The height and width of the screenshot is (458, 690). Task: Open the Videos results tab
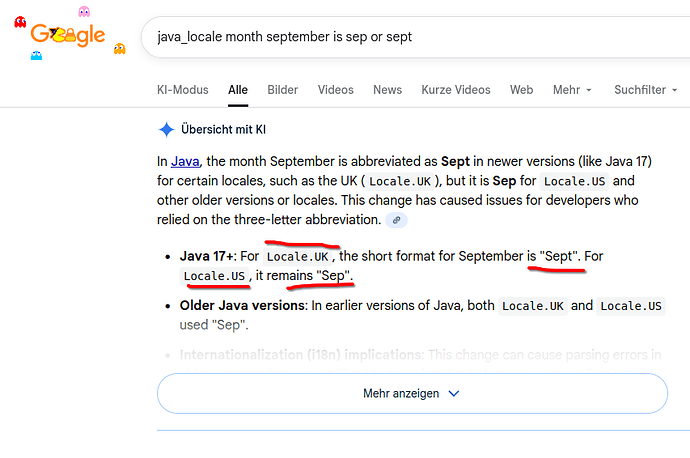[x=336, y=90]
